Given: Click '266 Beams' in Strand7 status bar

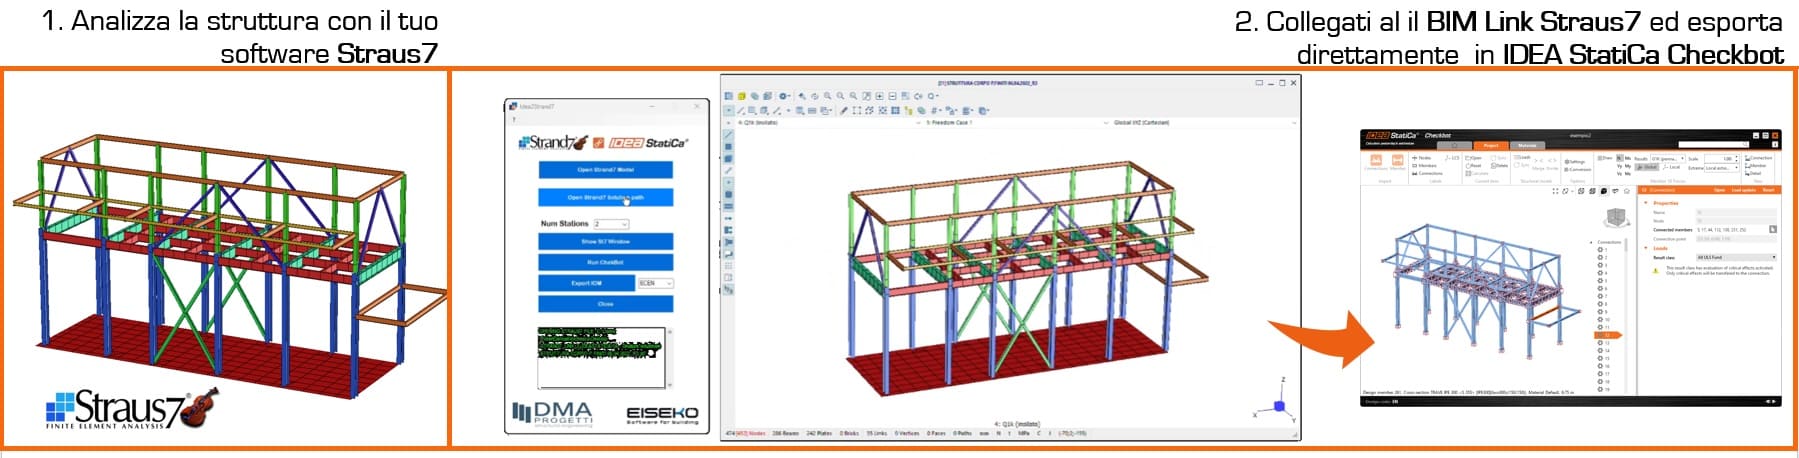Looking at the screenshot, I should pos(785,433).
